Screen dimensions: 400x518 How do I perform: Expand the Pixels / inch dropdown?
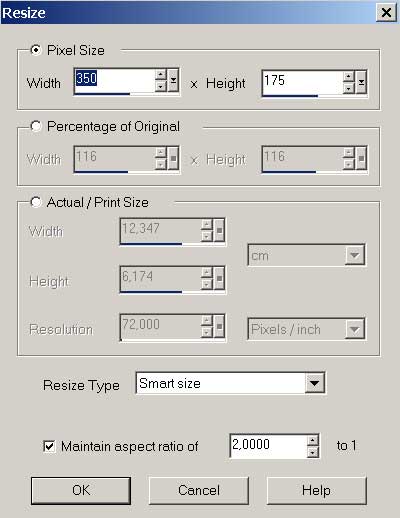coord(354,329)
